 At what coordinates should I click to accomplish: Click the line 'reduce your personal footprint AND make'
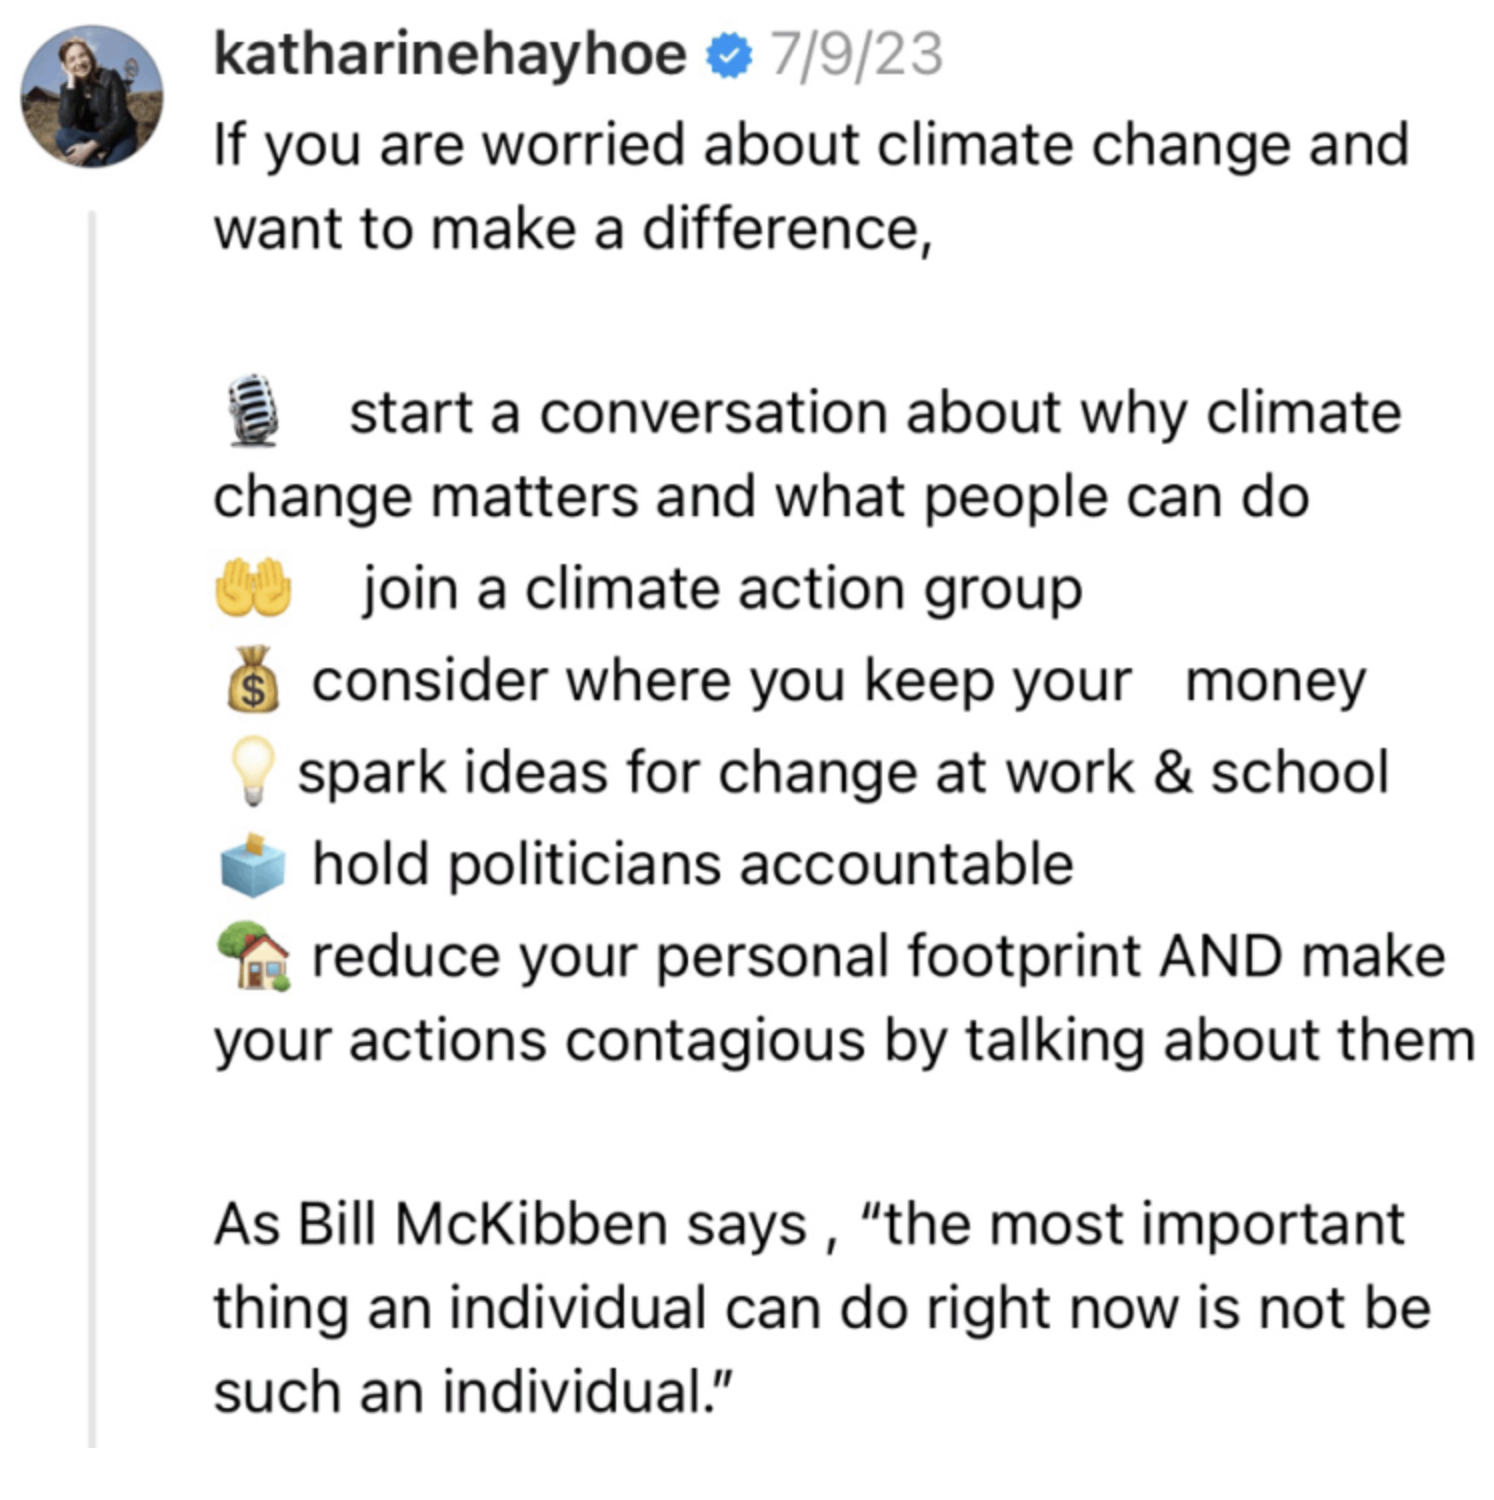click(878, 957)
